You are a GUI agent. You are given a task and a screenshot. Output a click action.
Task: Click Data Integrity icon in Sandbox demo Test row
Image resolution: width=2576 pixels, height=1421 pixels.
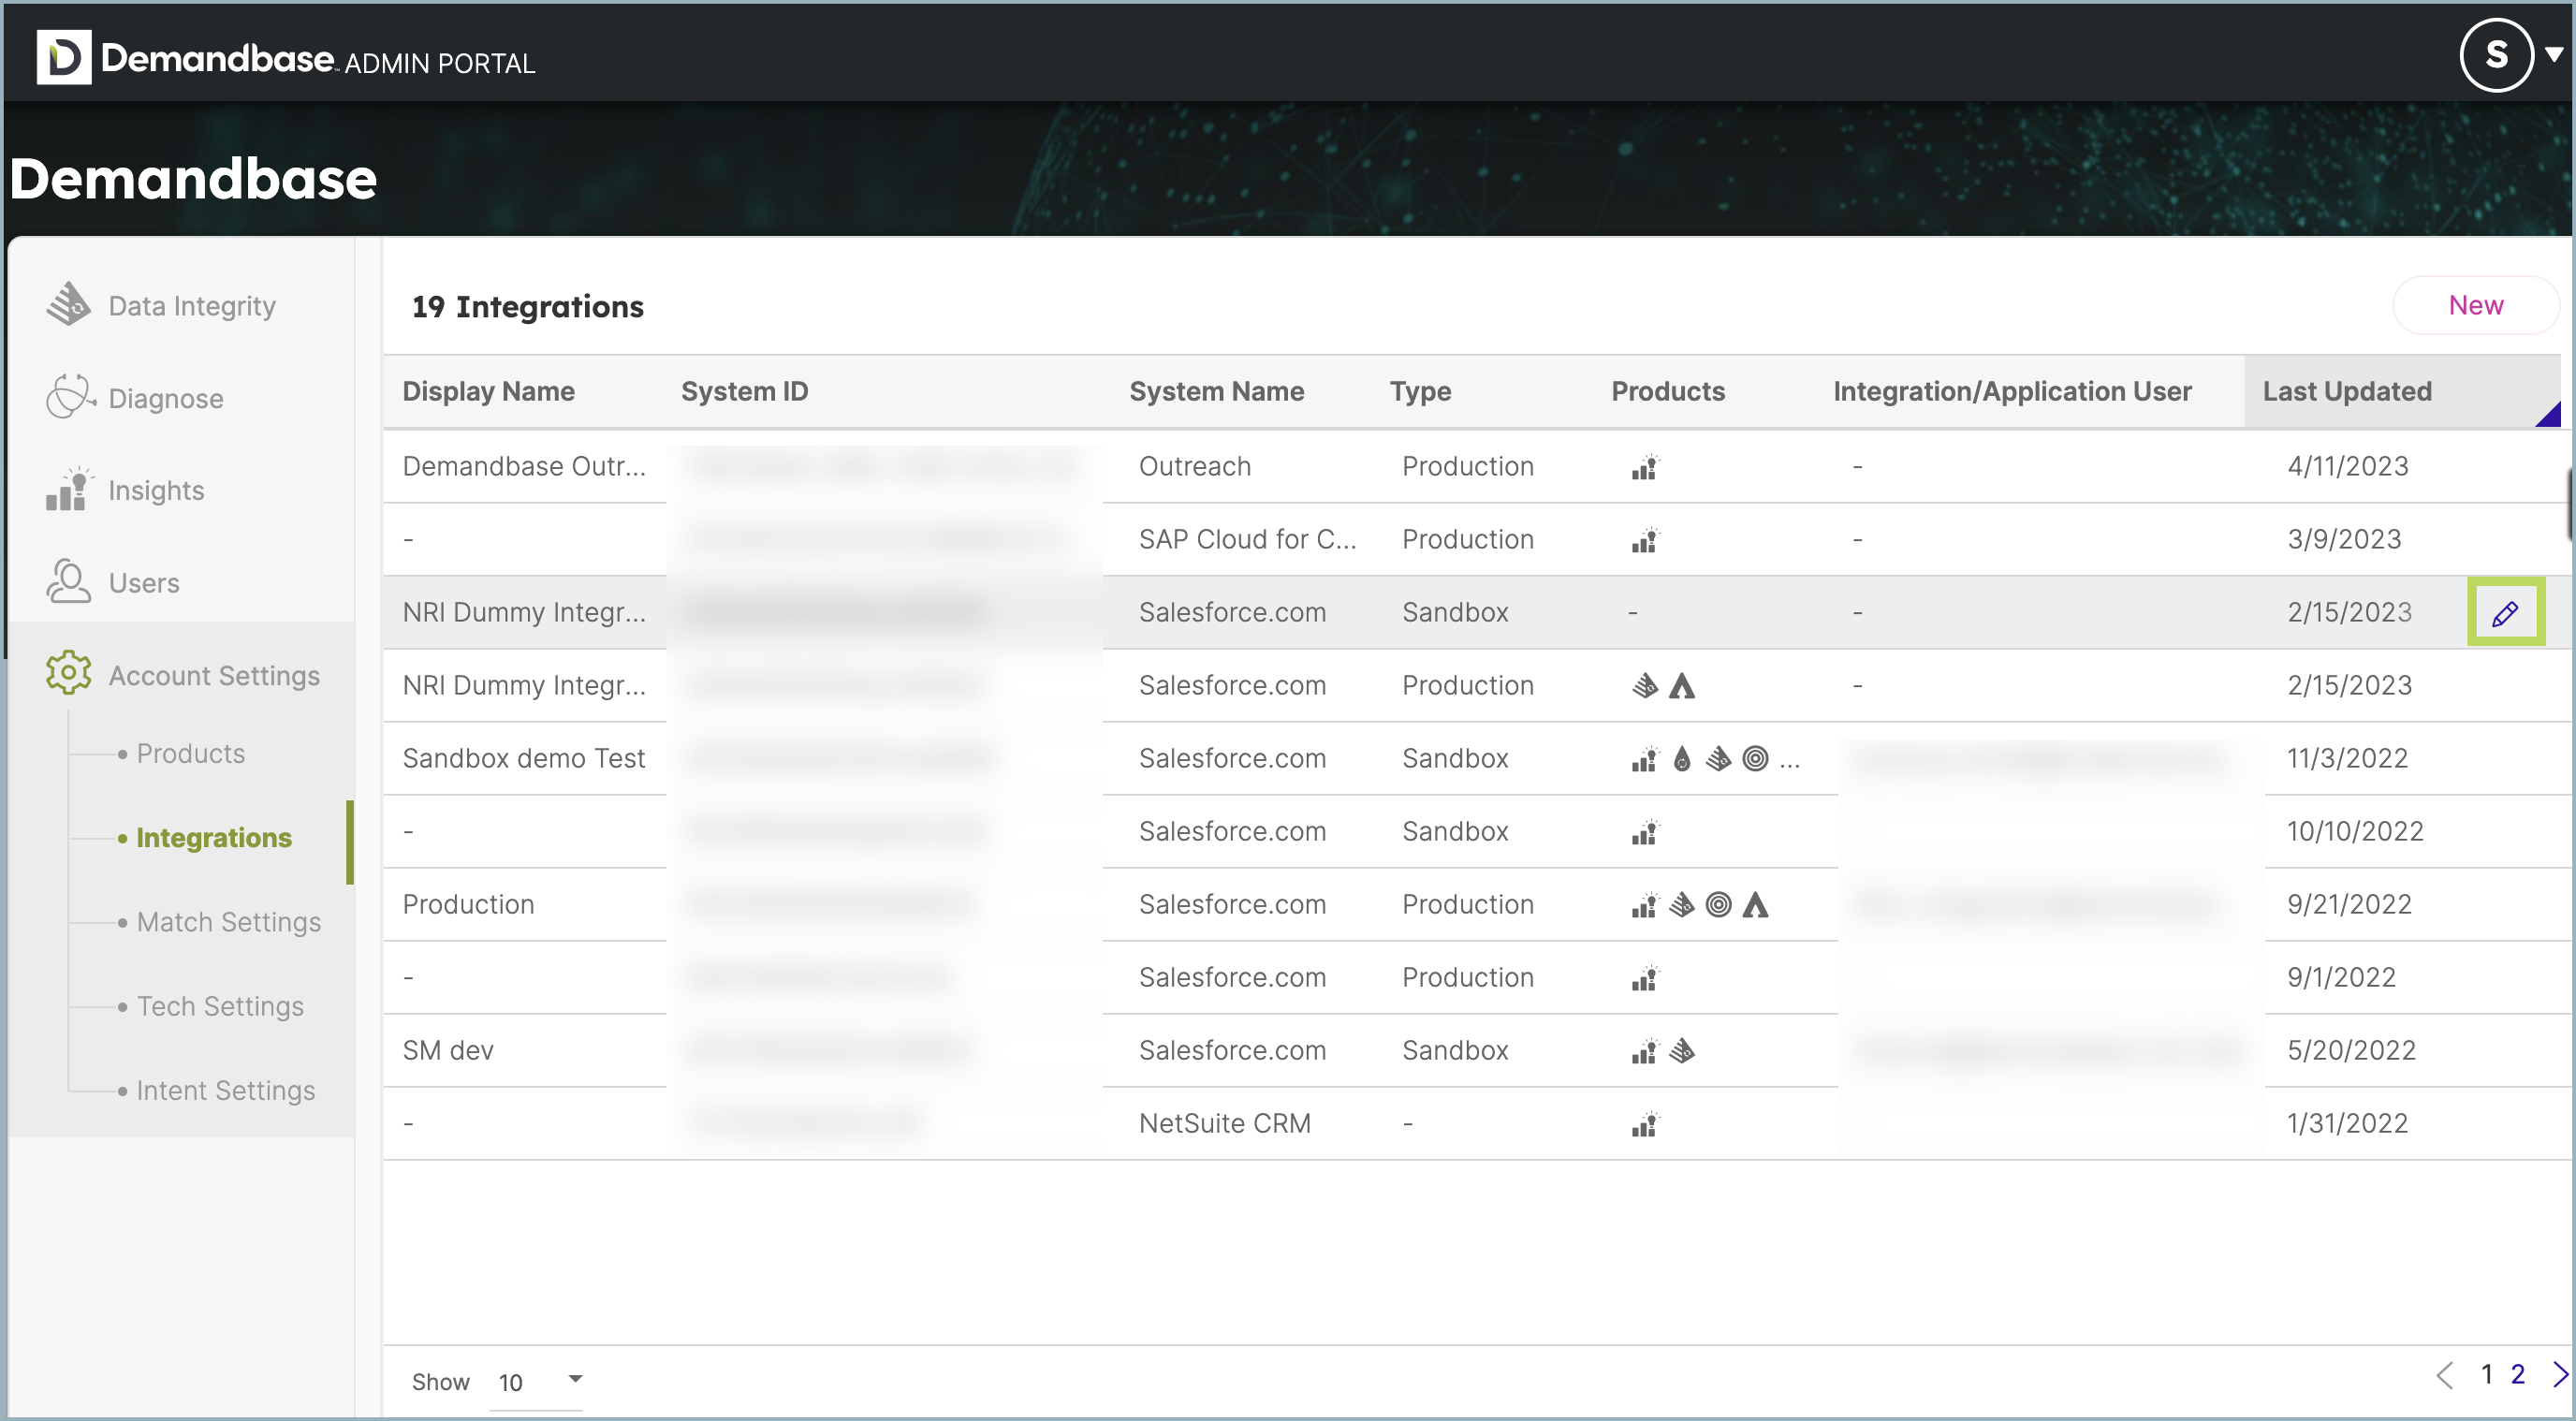pos(1718,758)
